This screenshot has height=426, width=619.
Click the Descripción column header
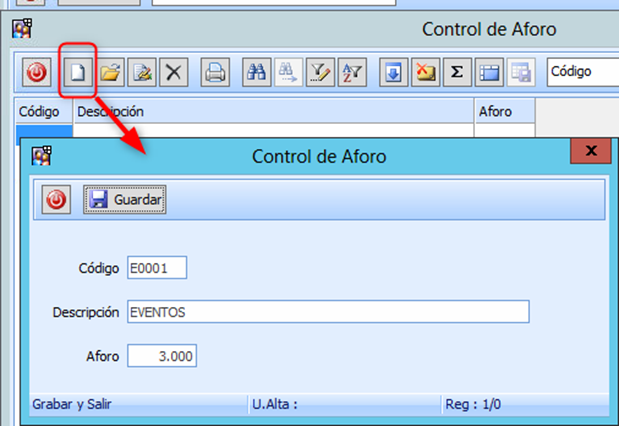(272, 111)
